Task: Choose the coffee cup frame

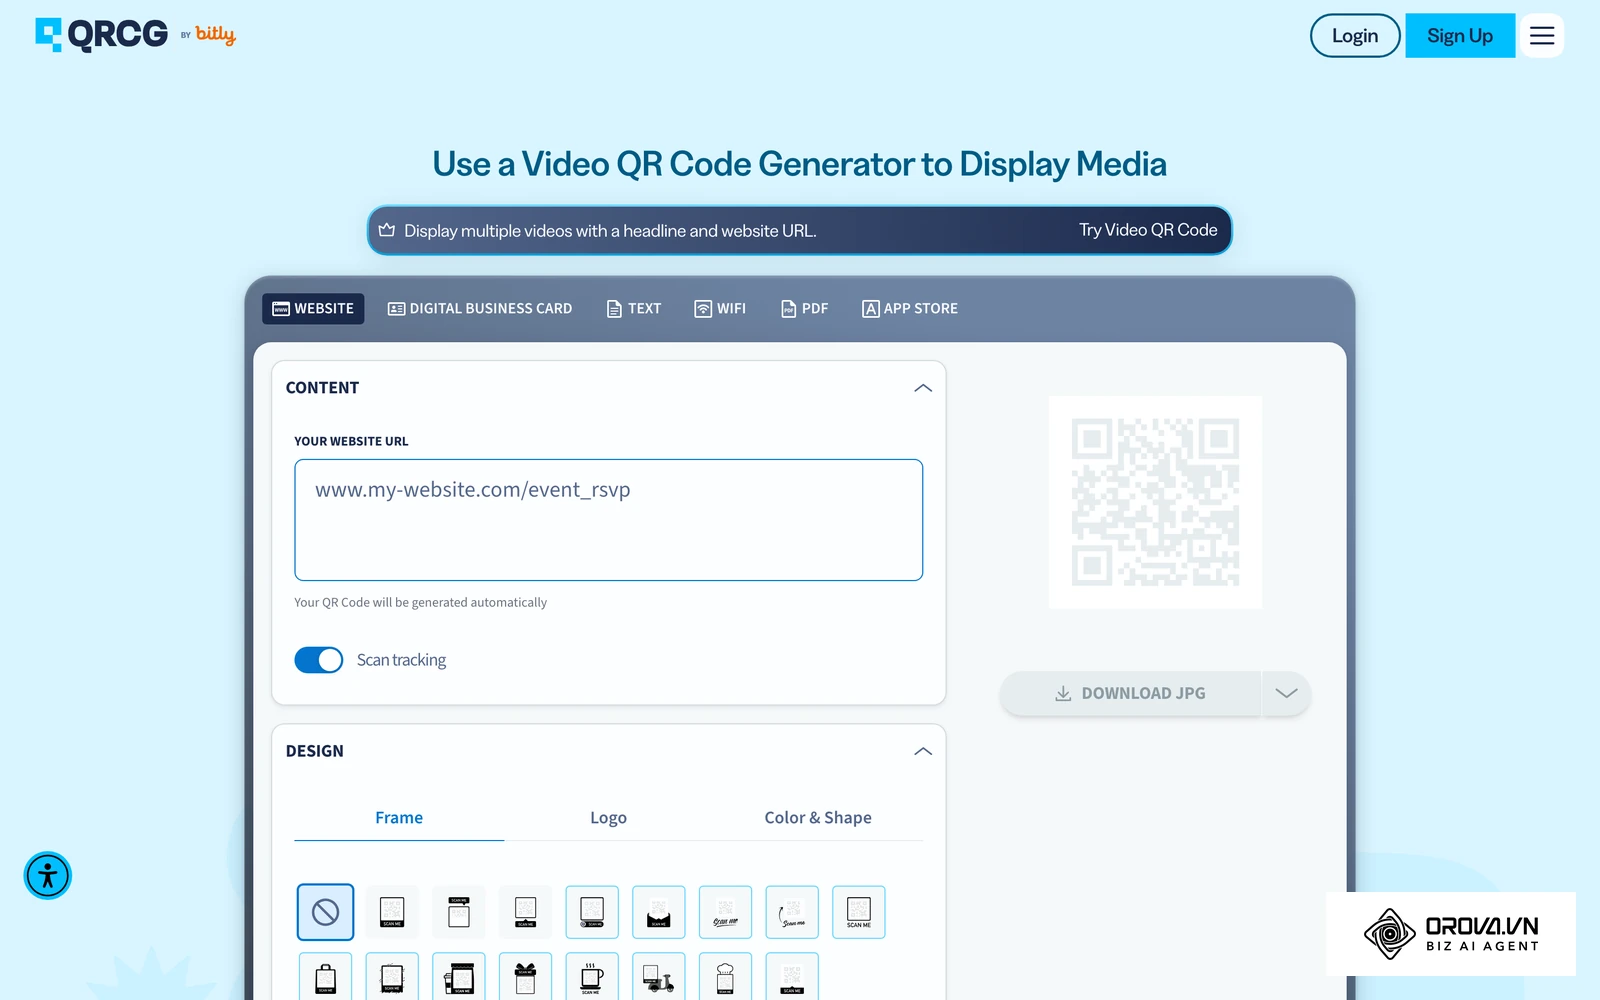Action: click(592, 977)
